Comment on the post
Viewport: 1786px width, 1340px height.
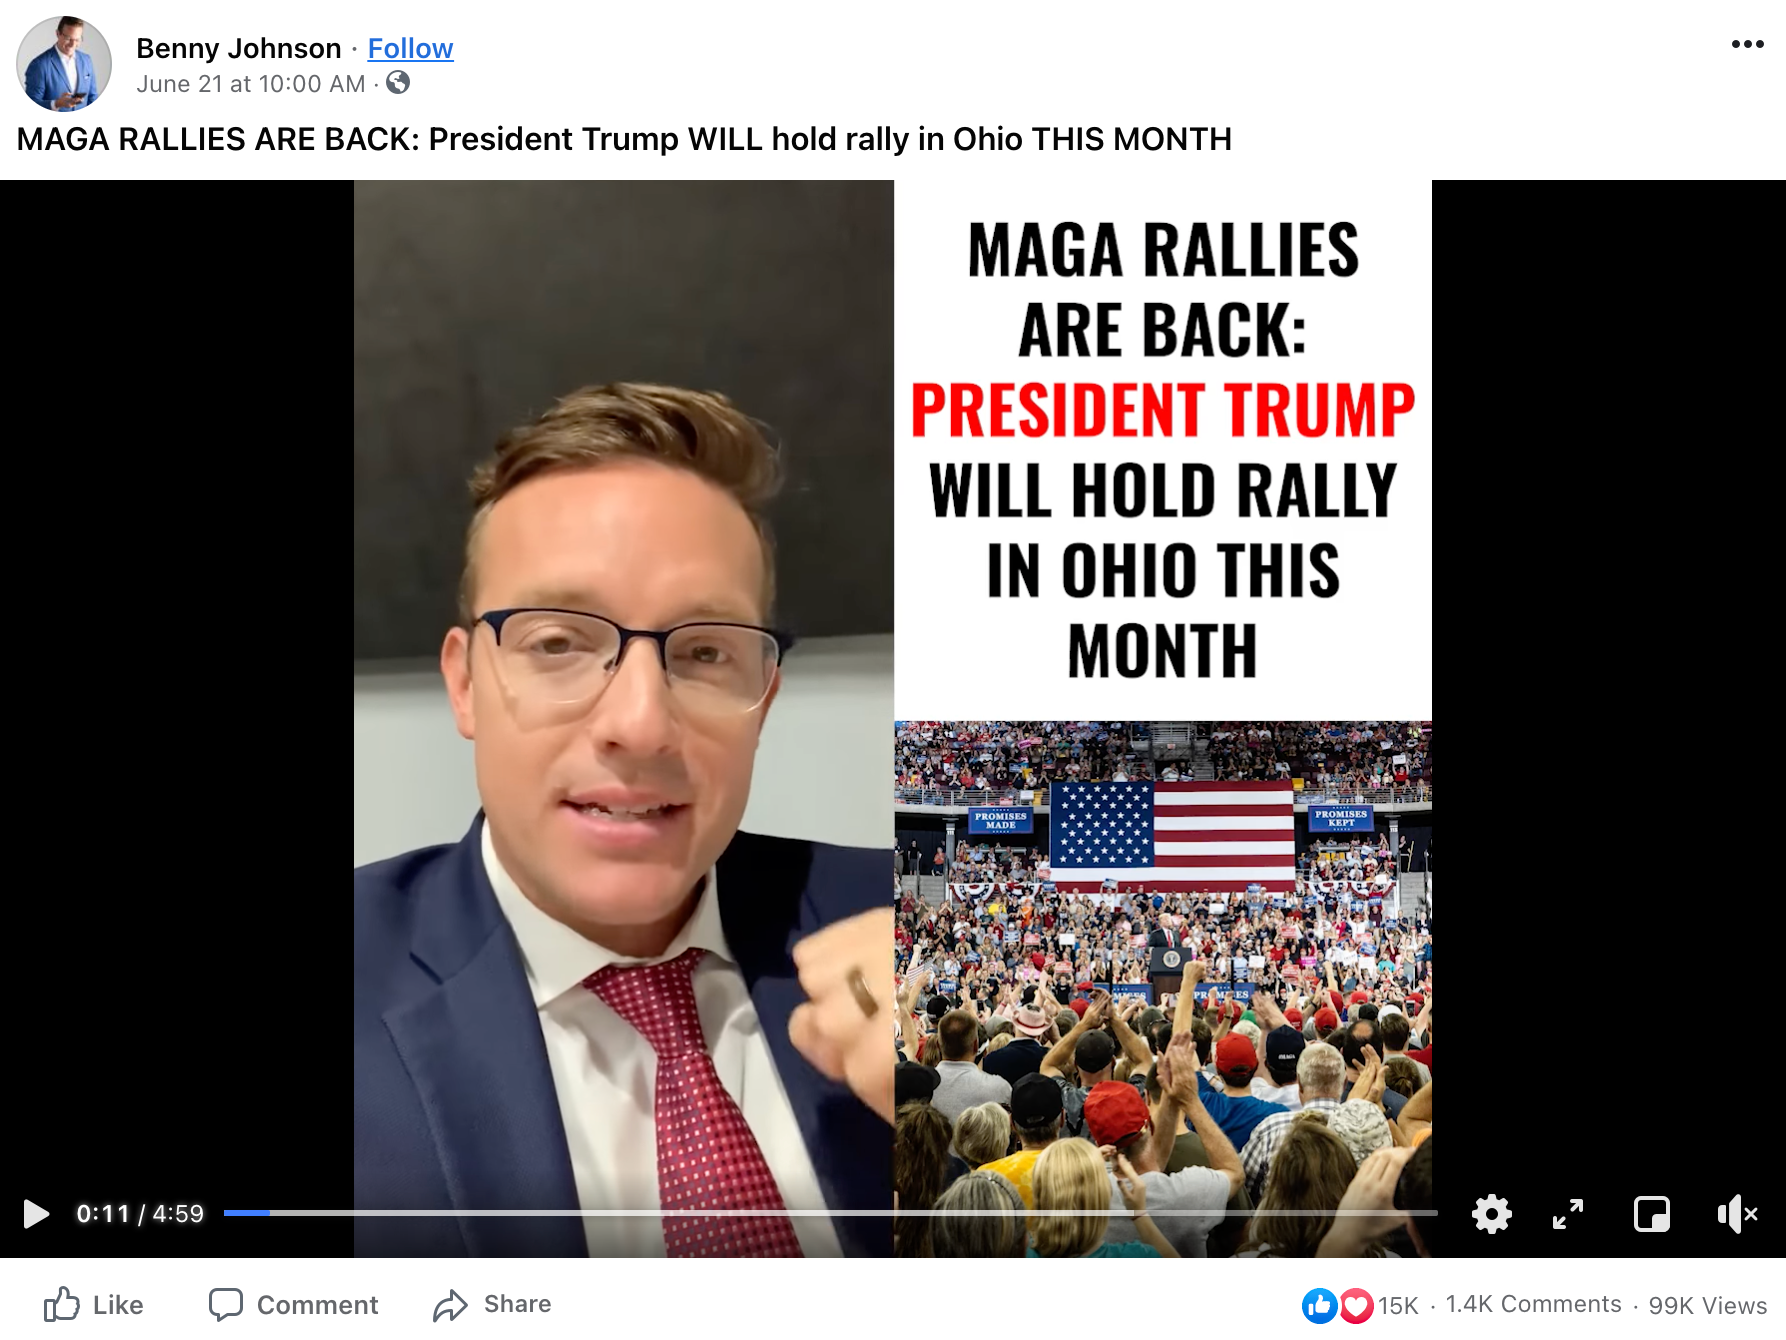click(x=293, y=1304)
